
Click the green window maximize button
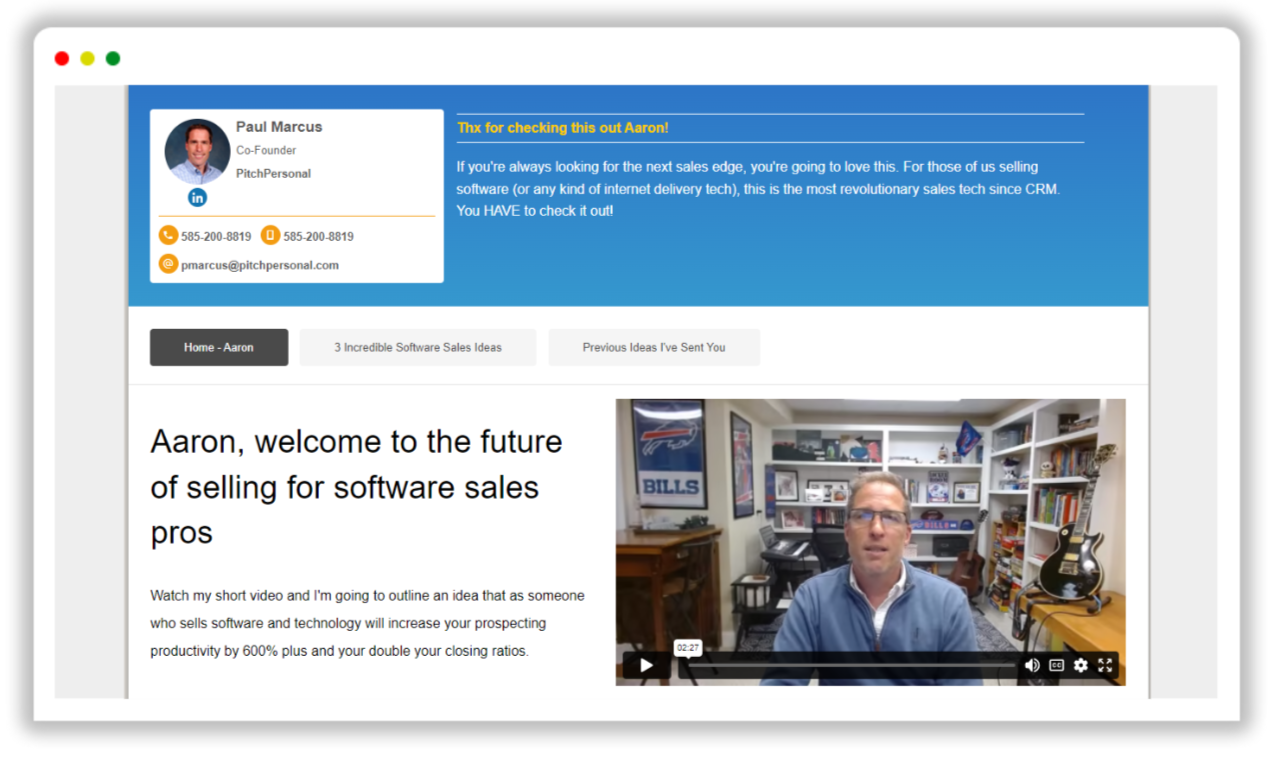113,59
